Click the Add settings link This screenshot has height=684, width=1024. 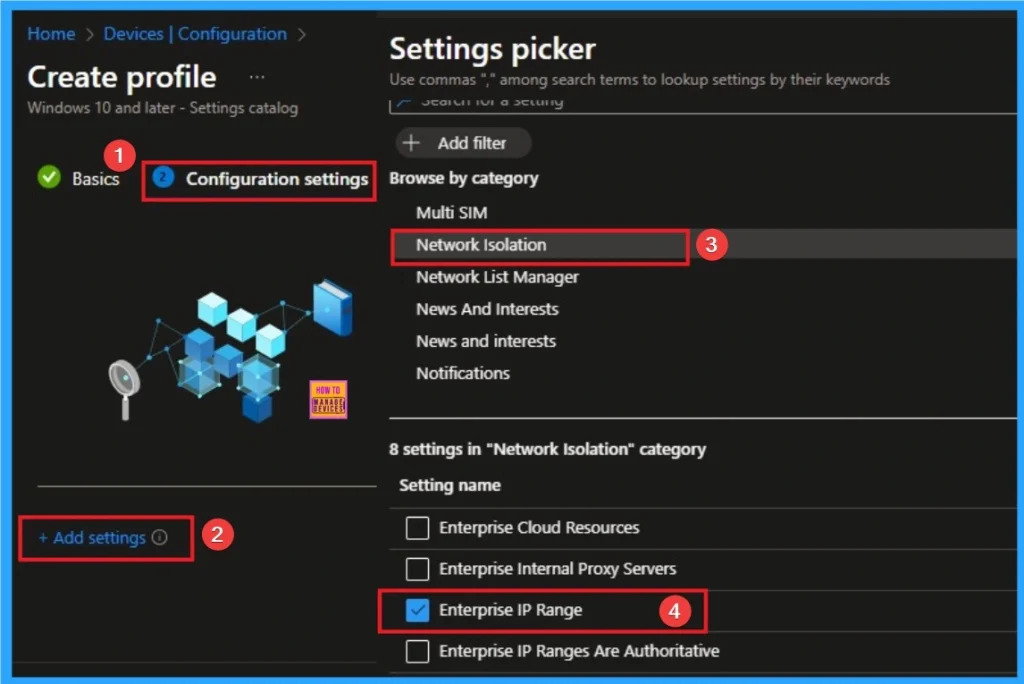97,538
